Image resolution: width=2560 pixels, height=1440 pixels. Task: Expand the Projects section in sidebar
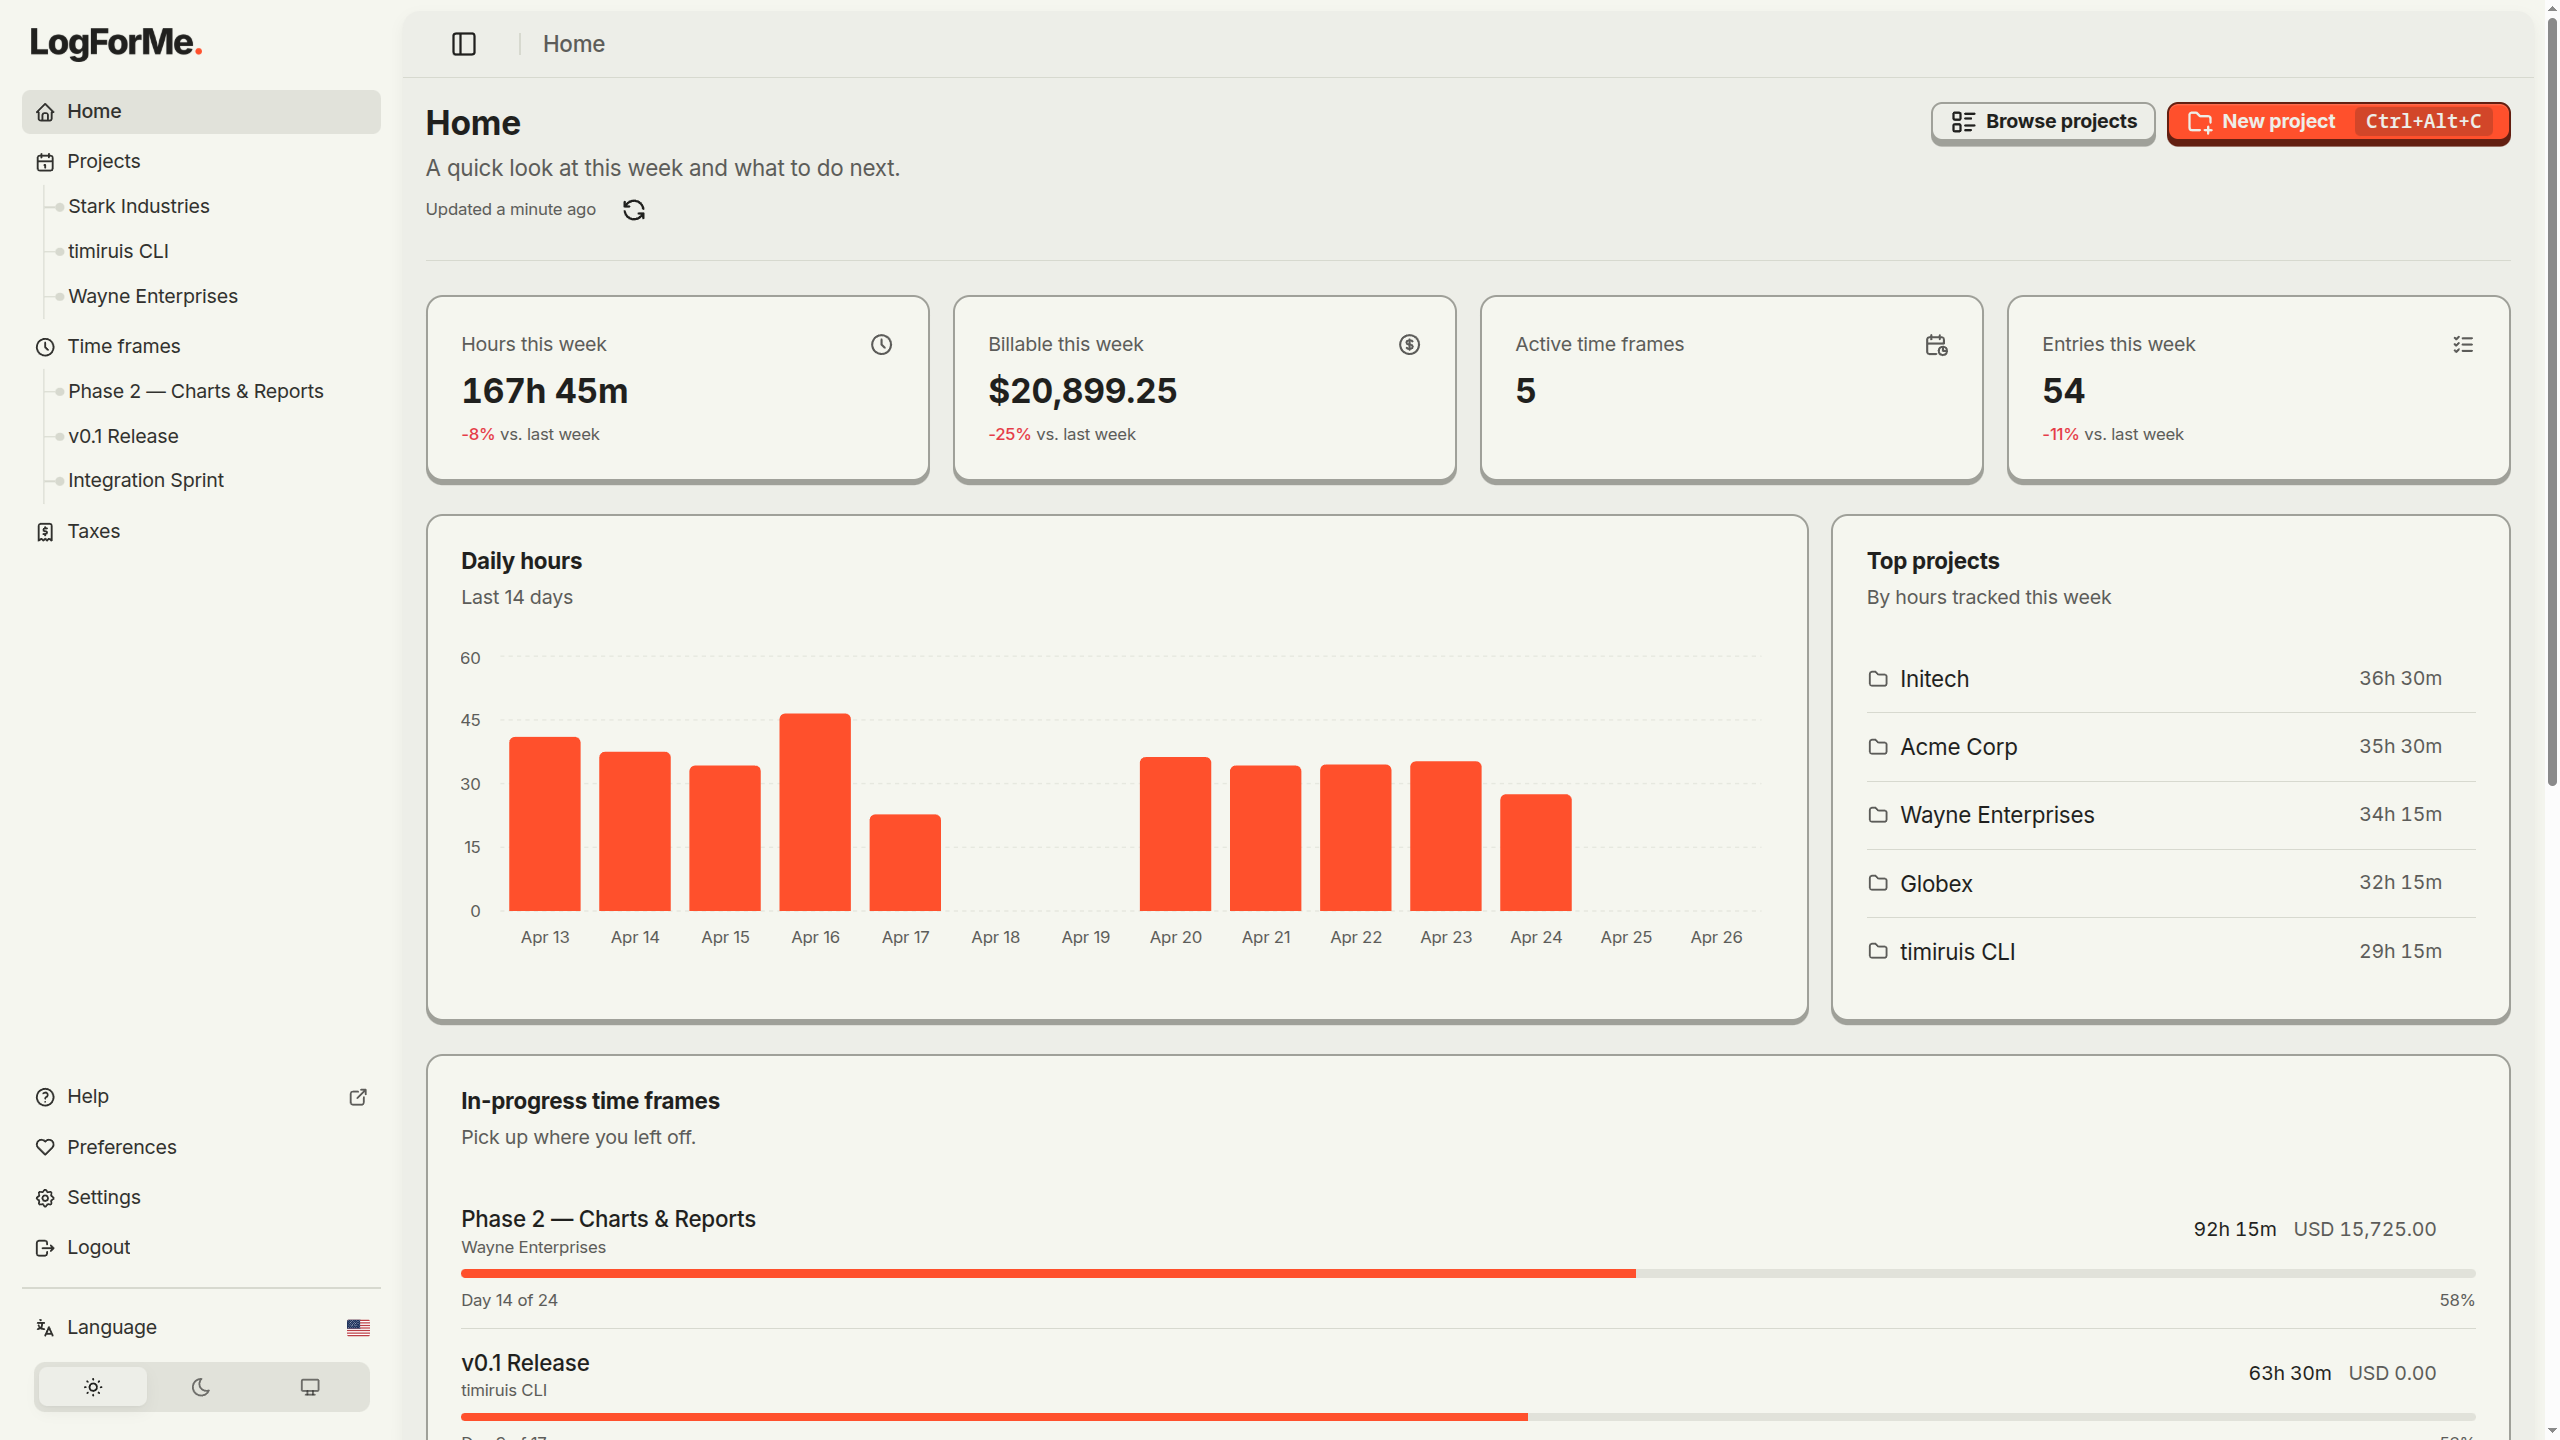tap(103, 161)
